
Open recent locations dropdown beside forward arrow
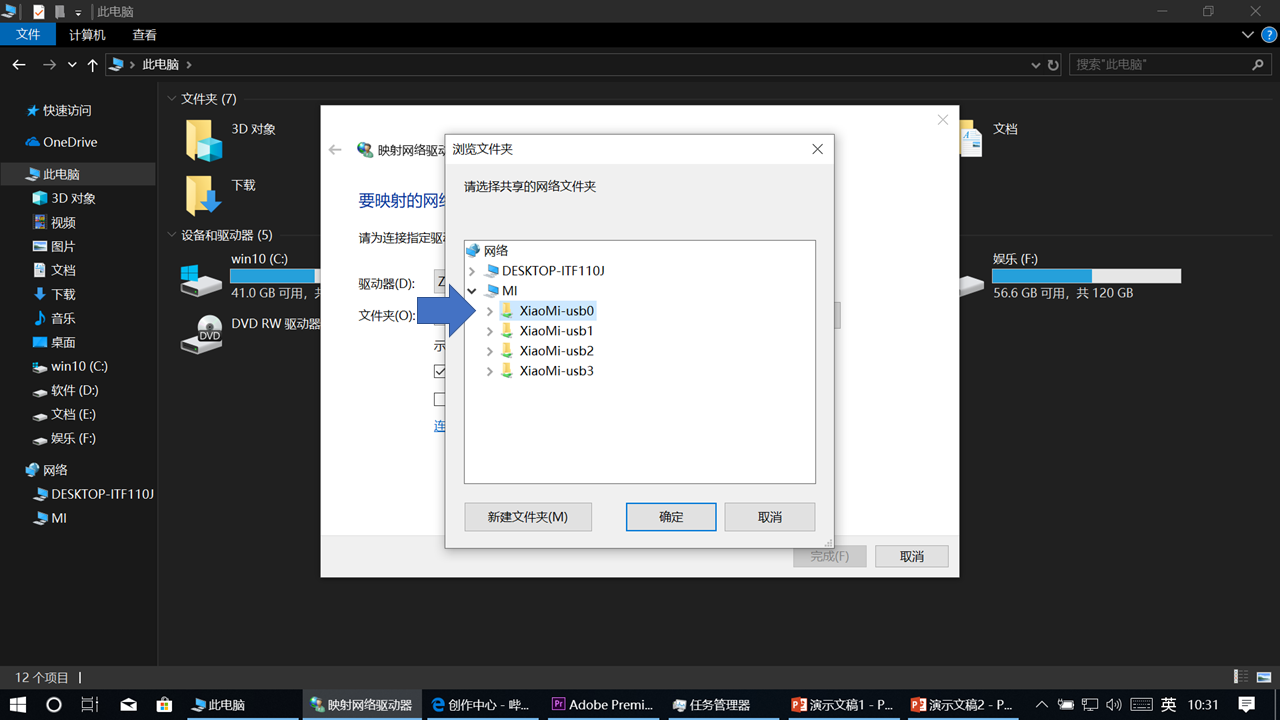click(x=72, y=65)
